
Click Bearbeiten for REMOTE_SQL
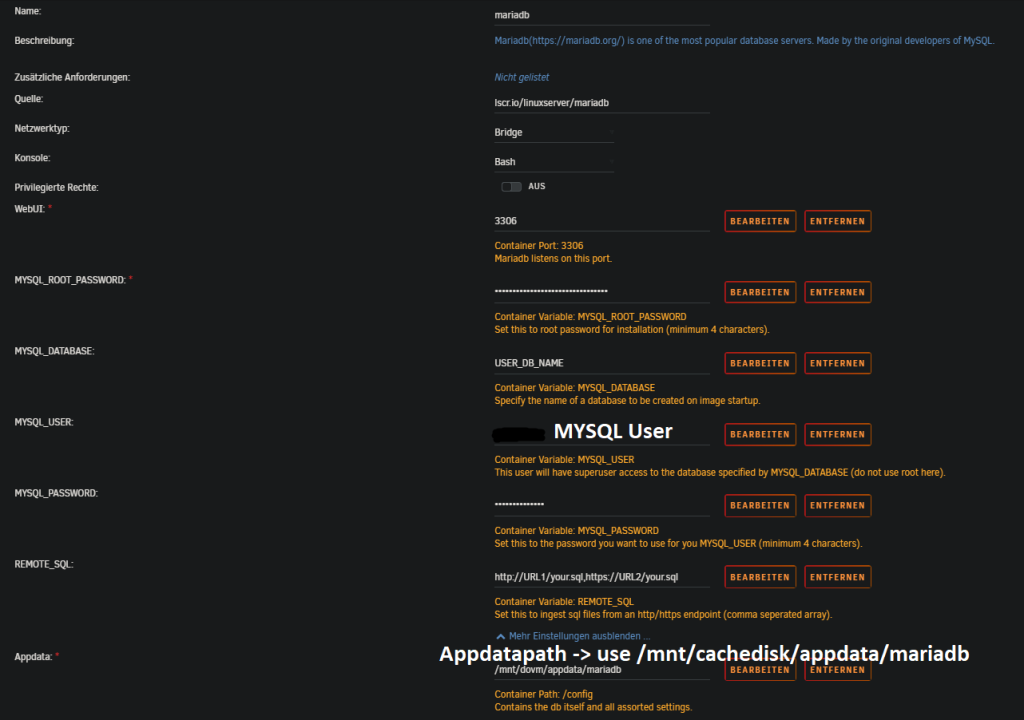760,577
